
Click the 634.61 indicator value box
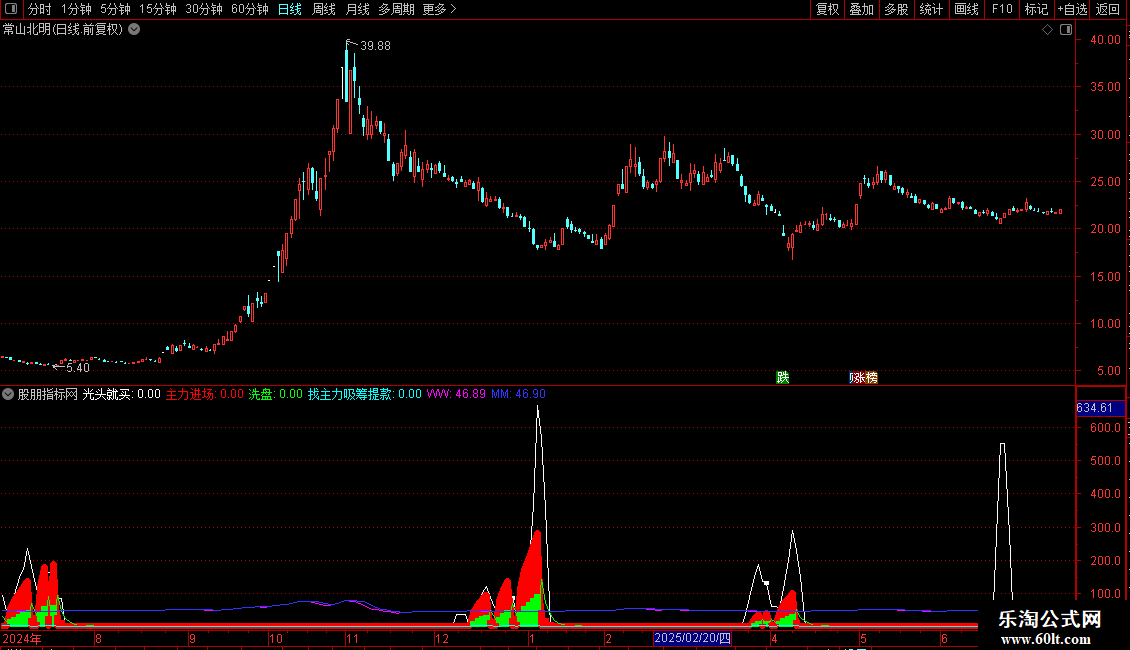1100,408
